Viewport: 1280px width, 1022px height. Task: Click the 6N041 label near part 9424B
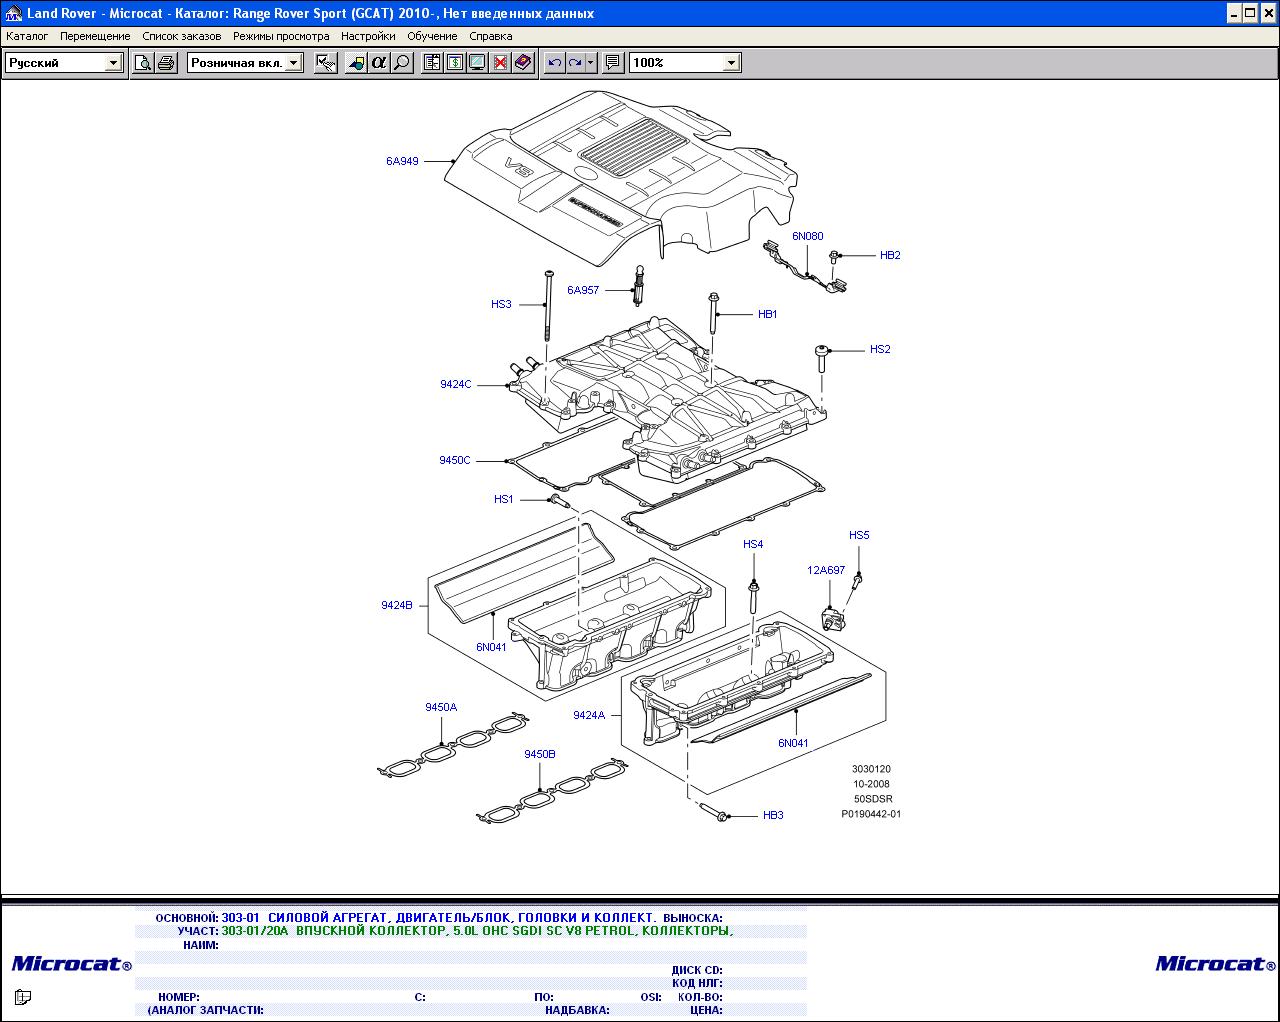click(491, 648)
